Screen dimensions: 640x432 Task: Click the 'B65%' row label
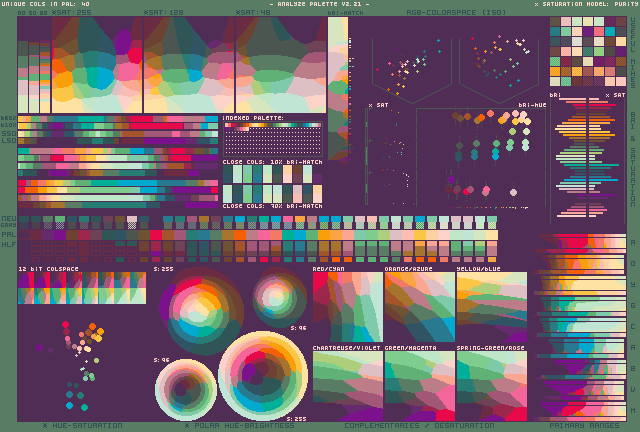[x=9, y=118]
